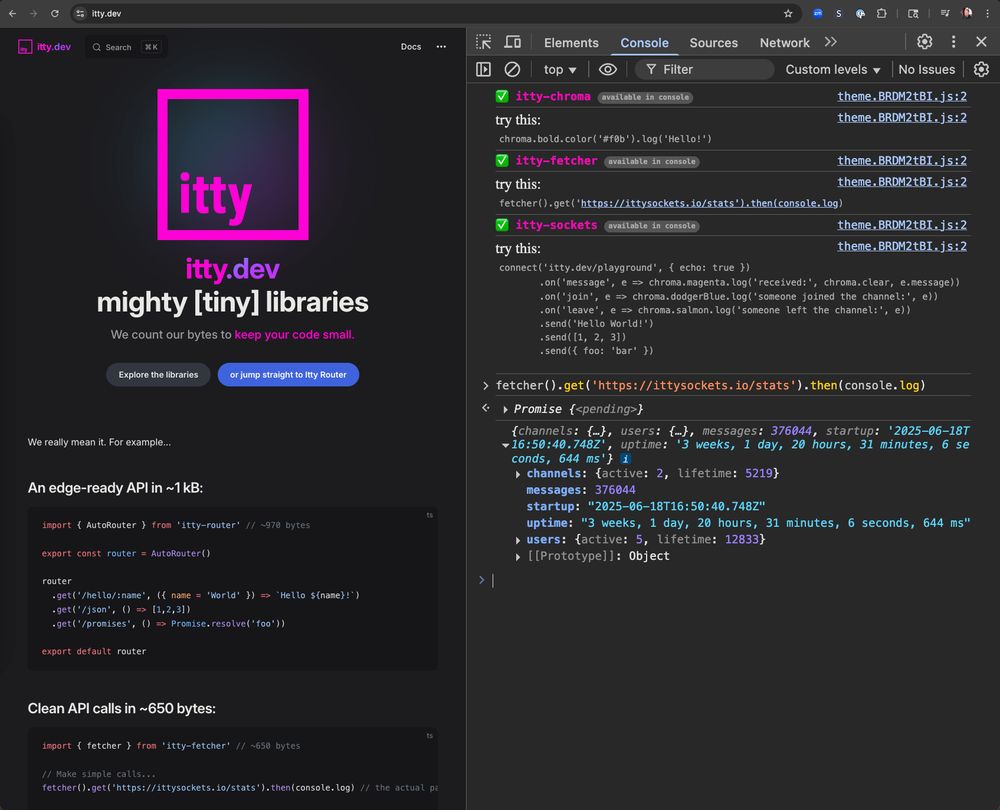Open Chrome's three-dot main menu
Screen dimensions: 1000x810
pyautogui.click(x=987, y=13)
